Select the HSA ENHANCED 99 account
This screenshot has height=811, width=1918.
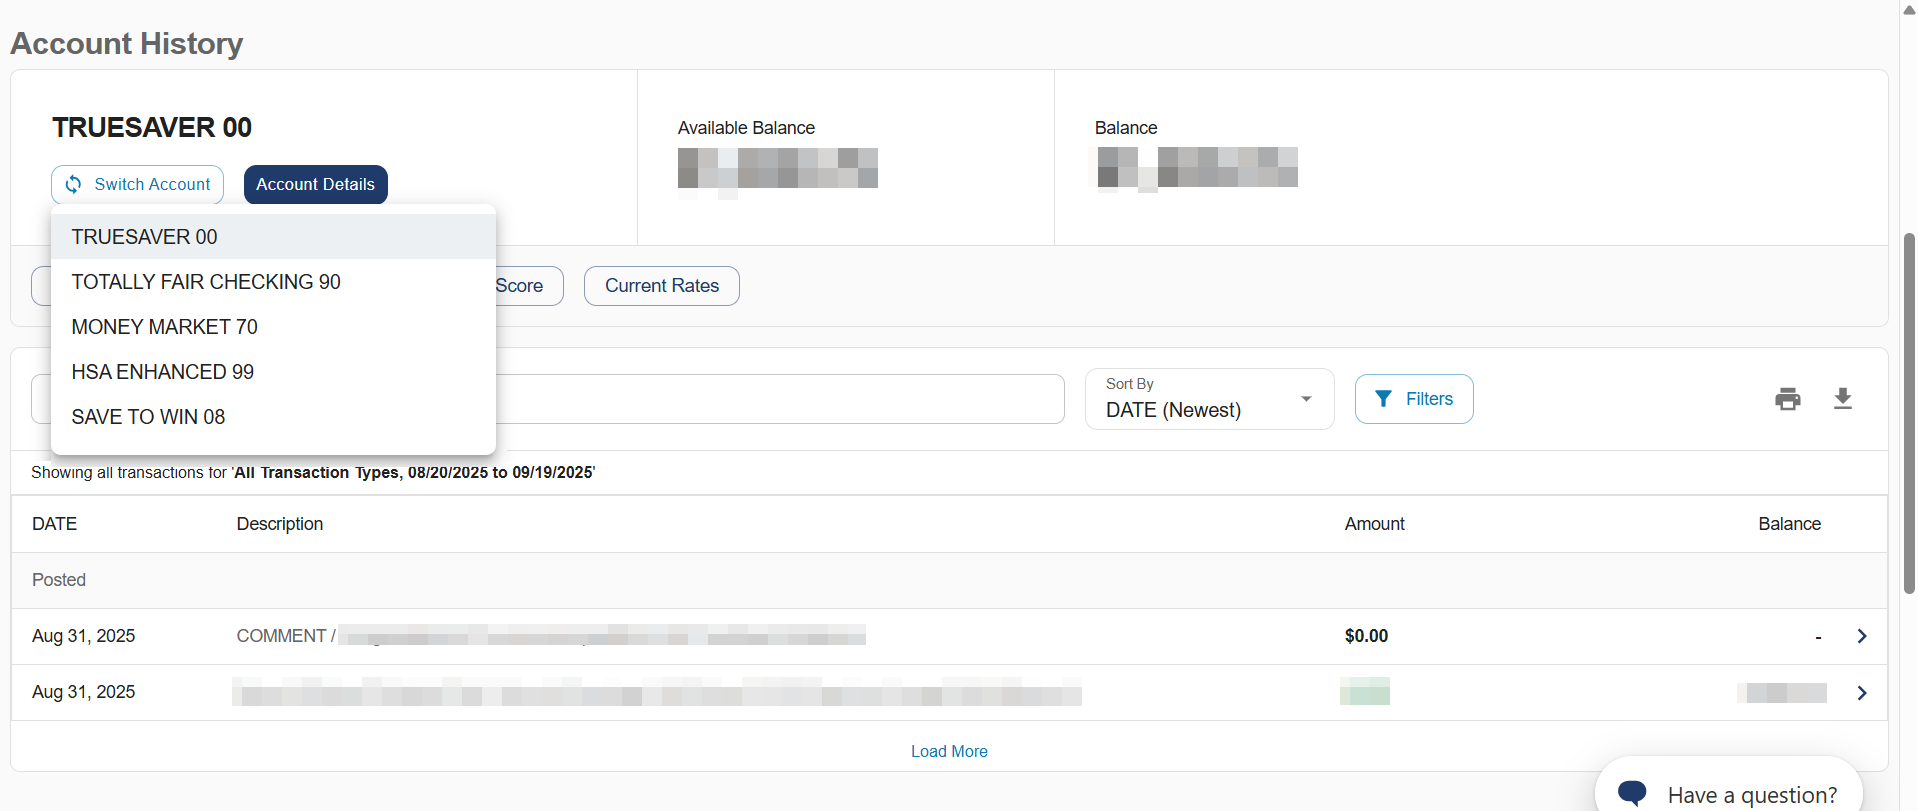[163, 372]
